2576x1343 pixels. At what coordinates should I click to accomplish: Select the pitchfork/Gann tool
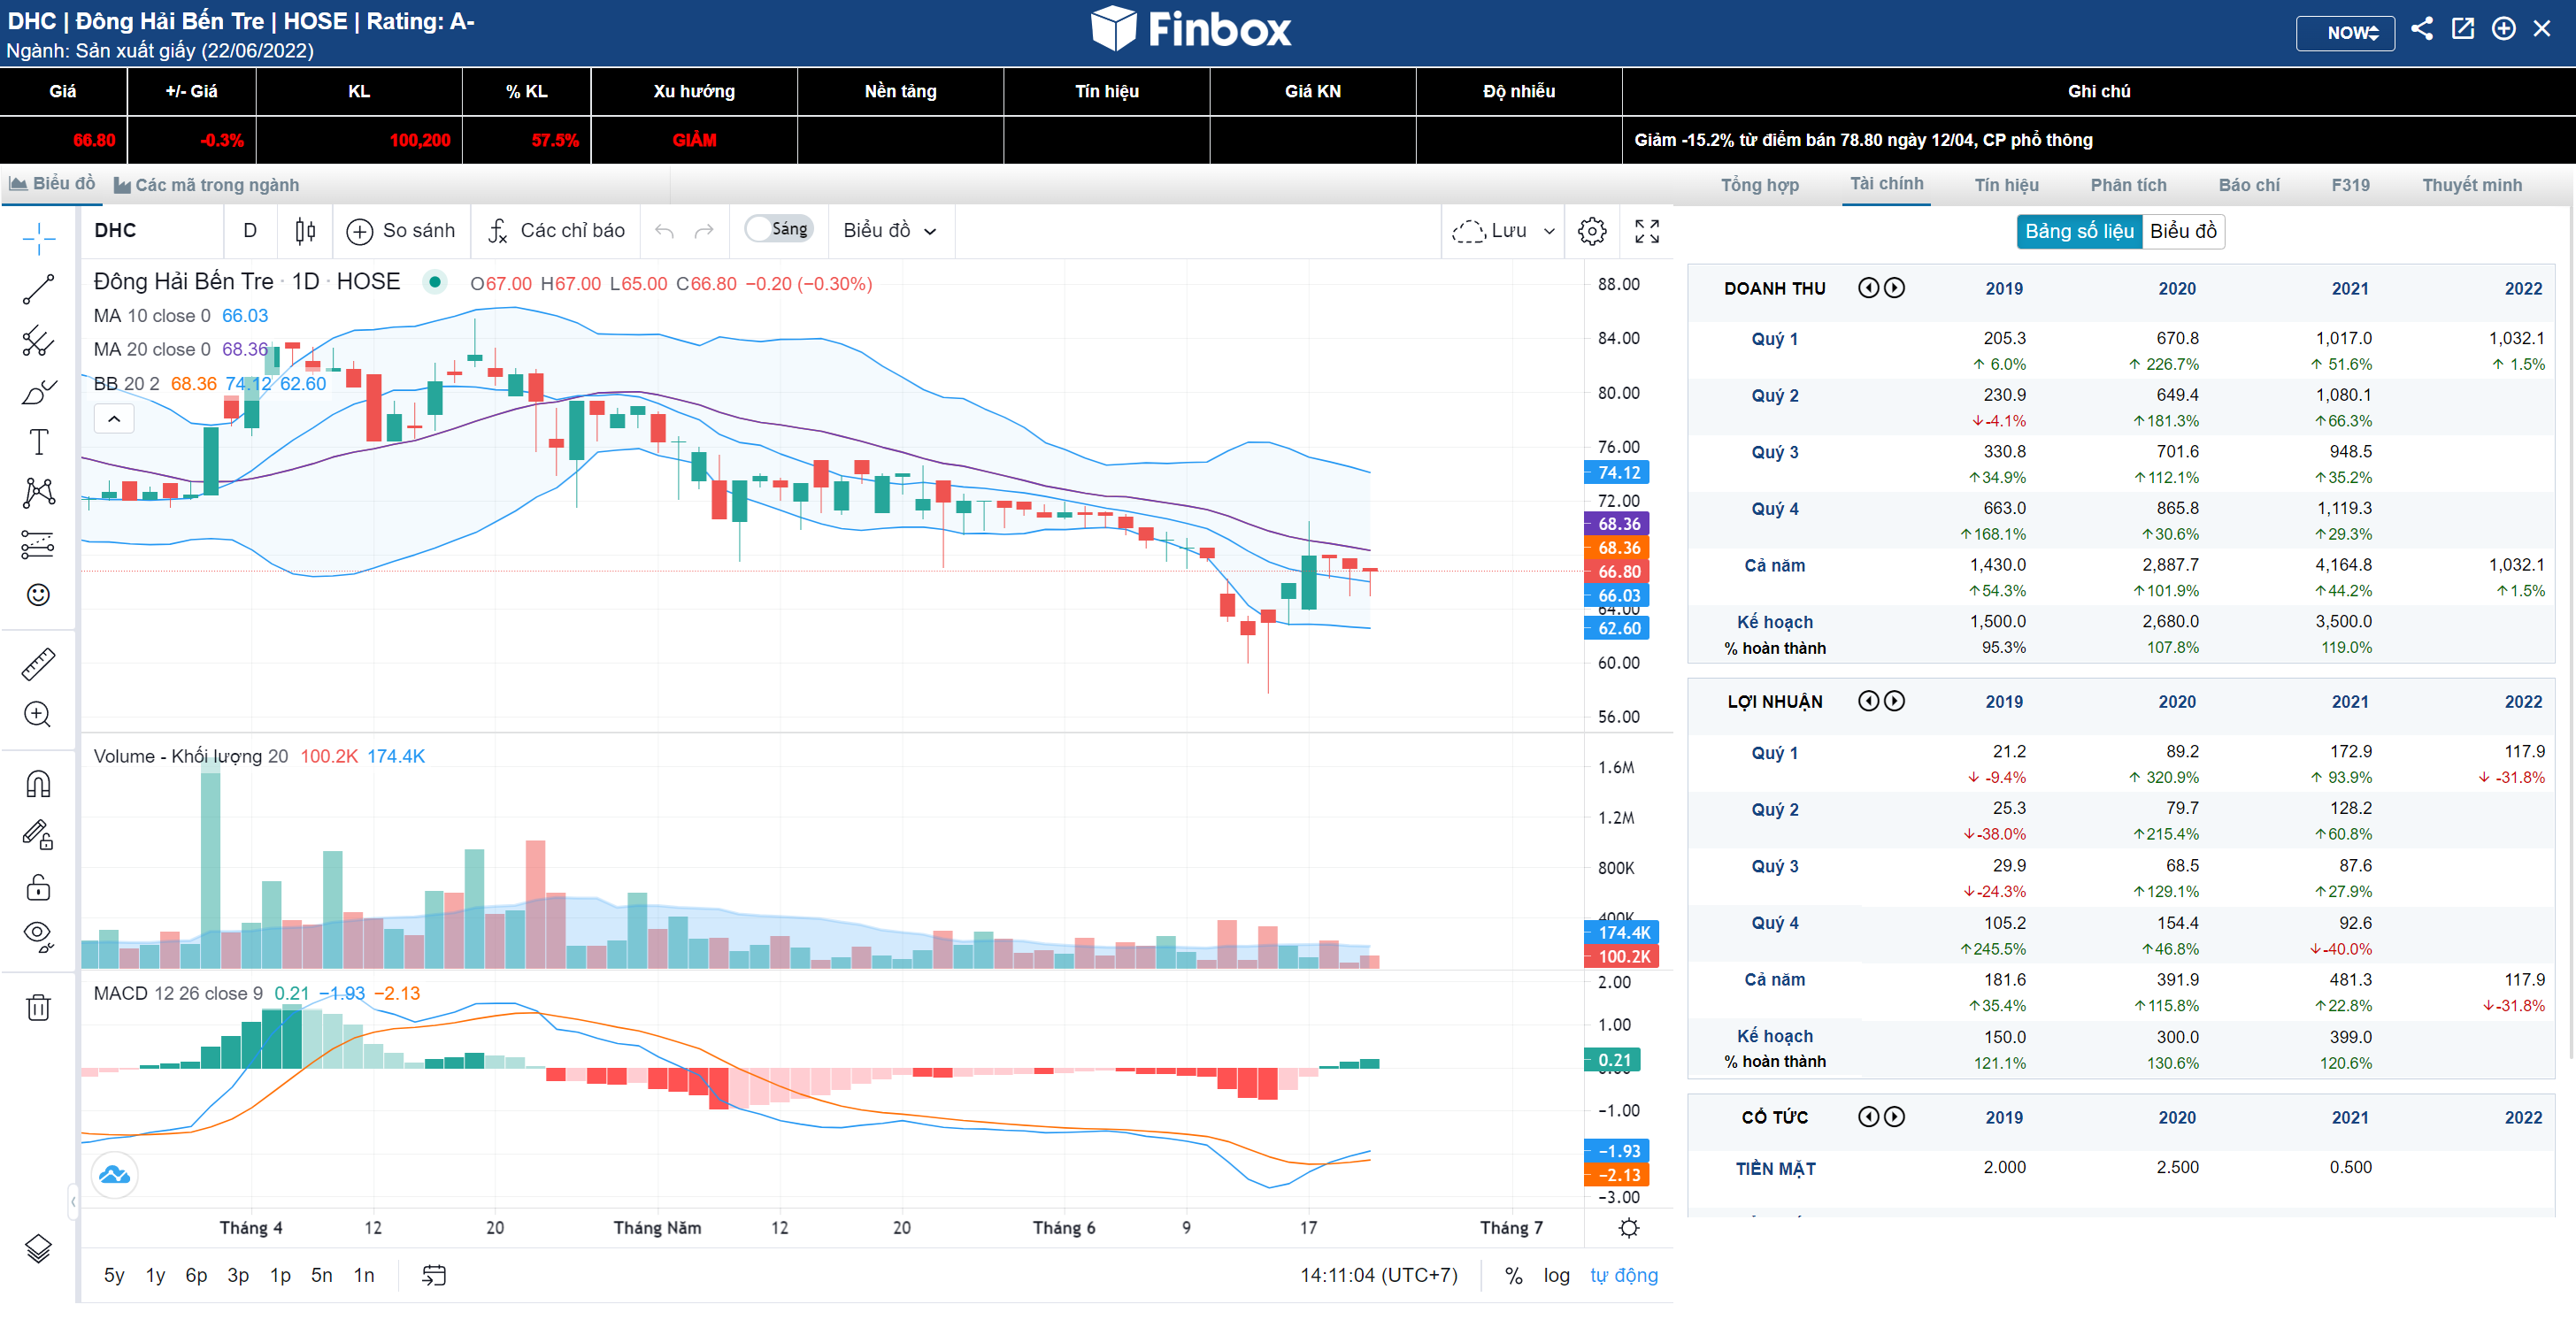click(x=38, y=340)
